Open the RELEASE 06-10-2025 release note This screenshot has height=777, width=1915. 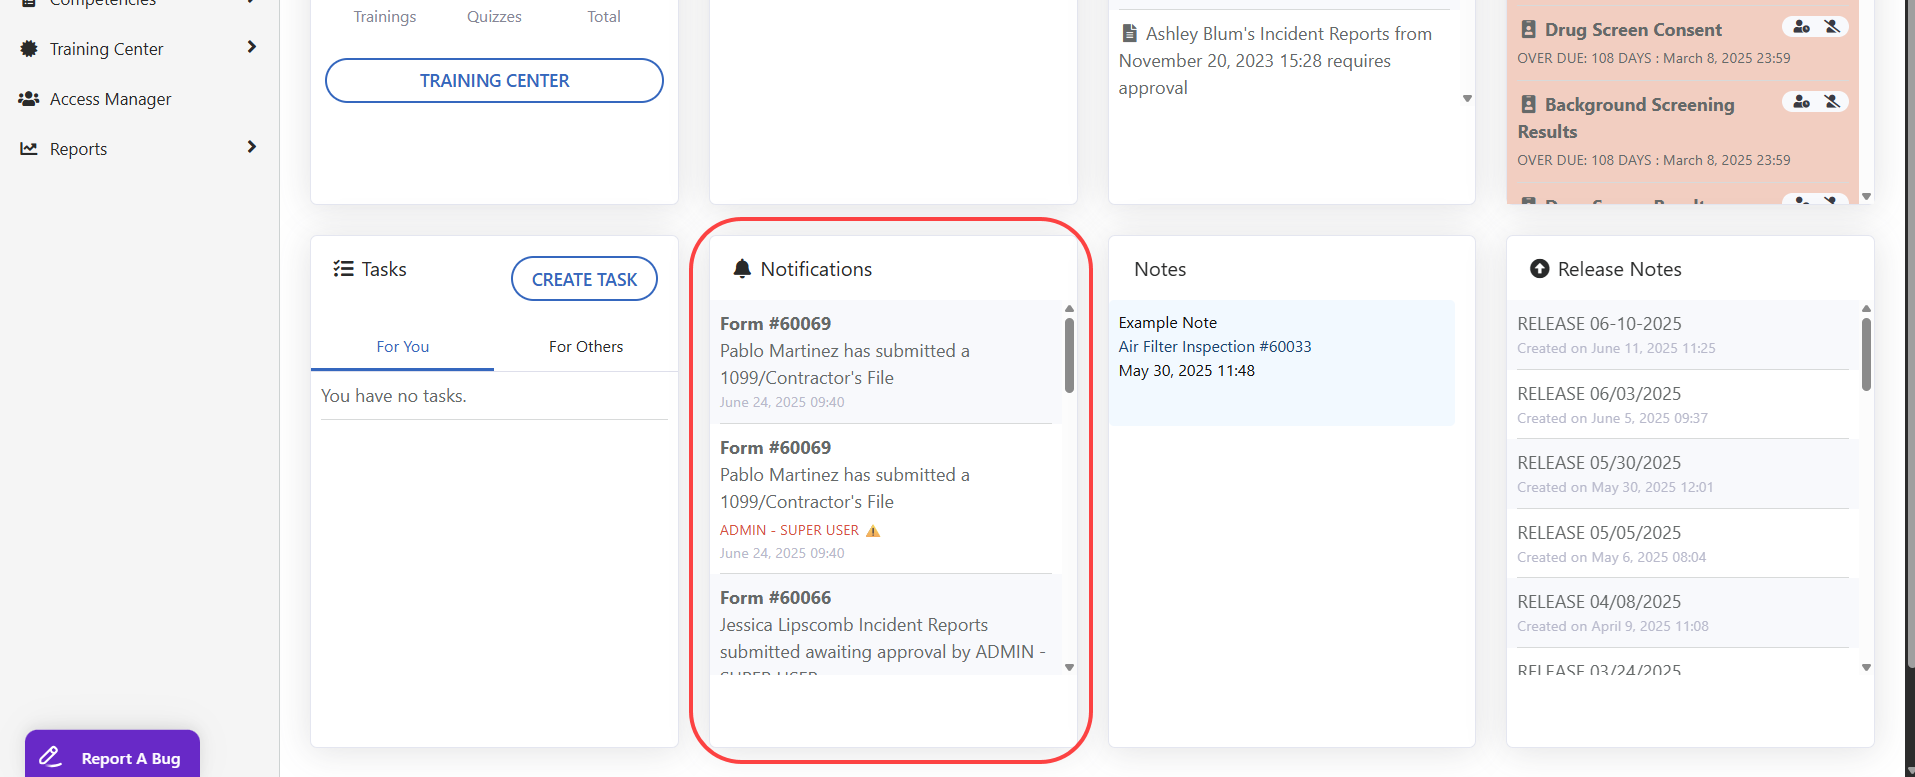[x=1599, y=324]
